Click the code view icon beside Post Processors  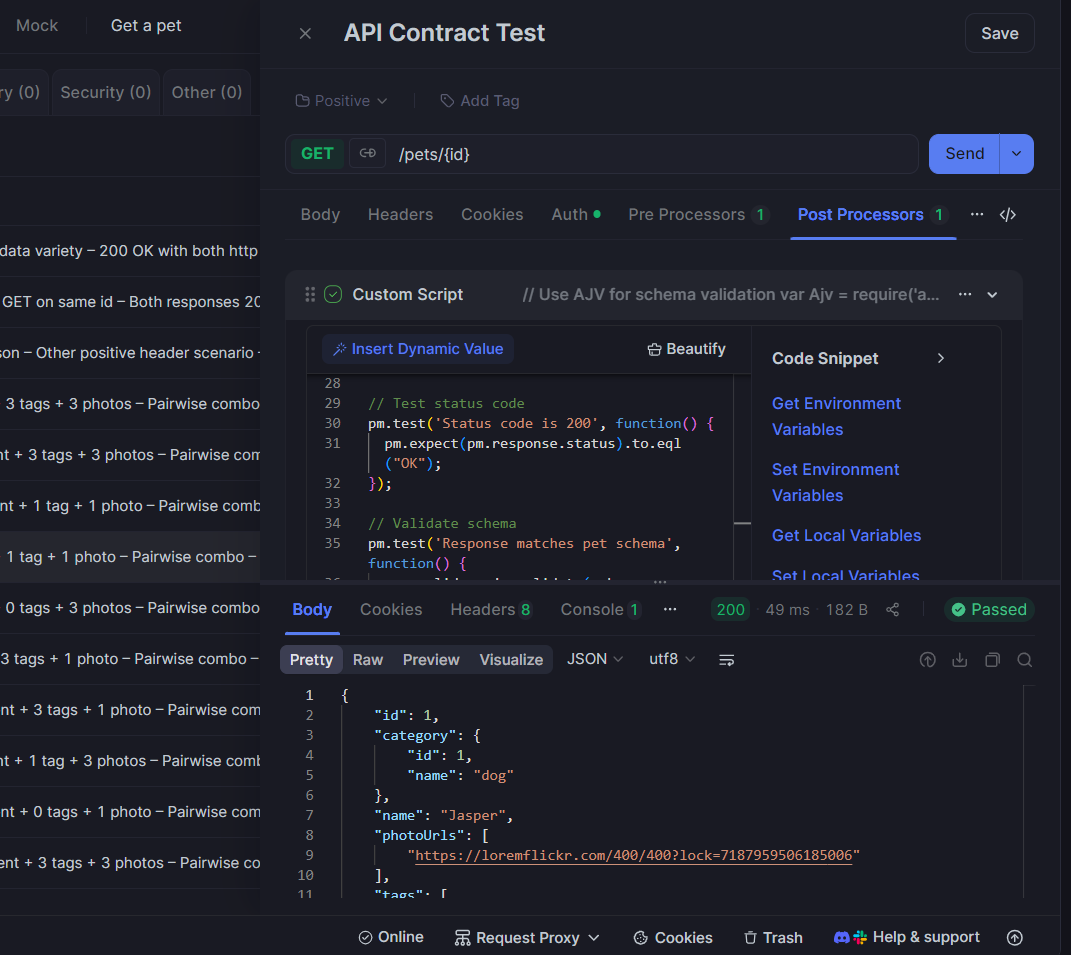pyautogui.click(x=1009, y=214)
